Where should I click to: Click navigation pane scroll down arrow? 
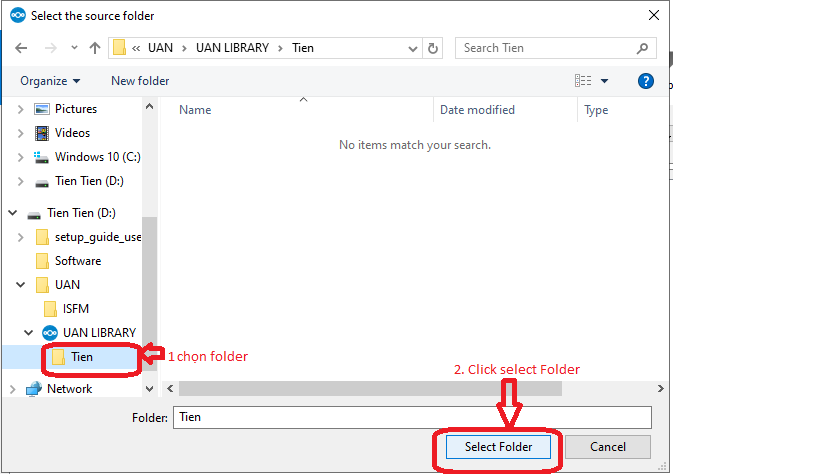149,389
